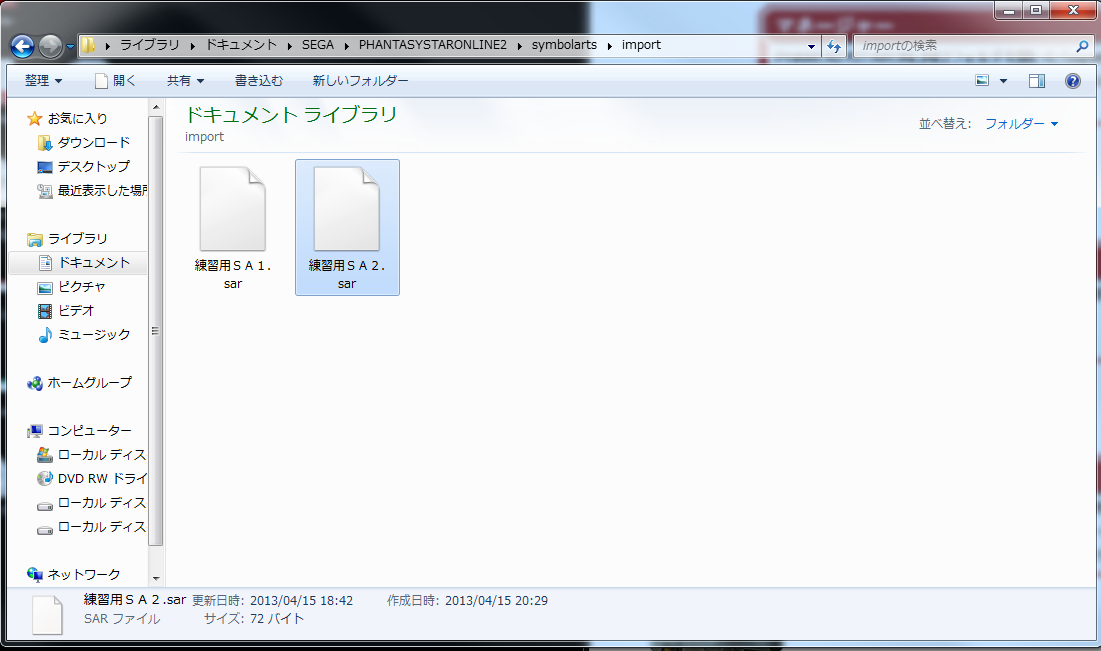Click the film icon beside ビデオ
This screenshot has height=651, width=1101.
tap(45, 311)
